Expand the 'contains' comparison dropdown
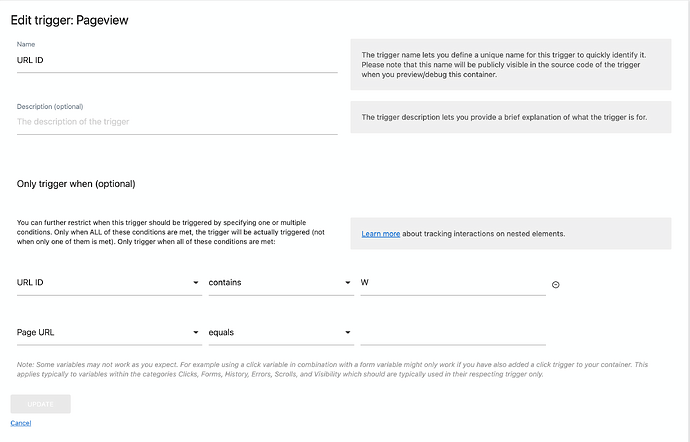 (x=281, y=283)
